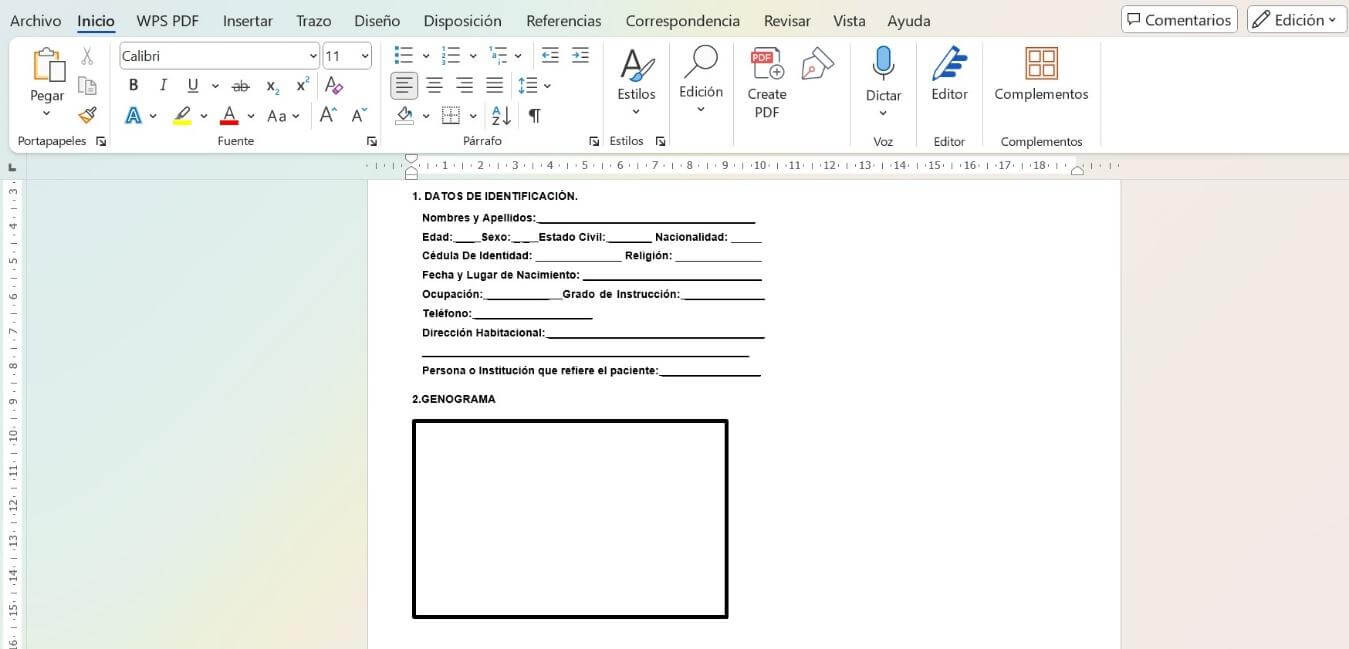Toggle bold formatting
1349x649 pixels.
133,85
